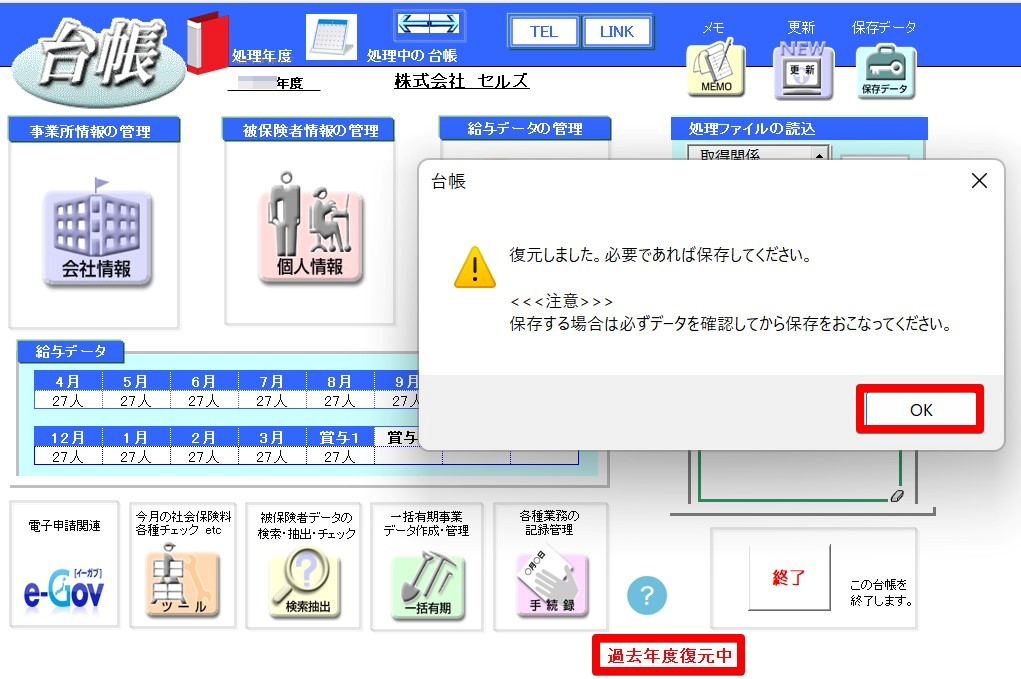The image size is (1021, 679).
Task: Open the 検索抽出 magnifier icon
Action: tap(305, 584)
